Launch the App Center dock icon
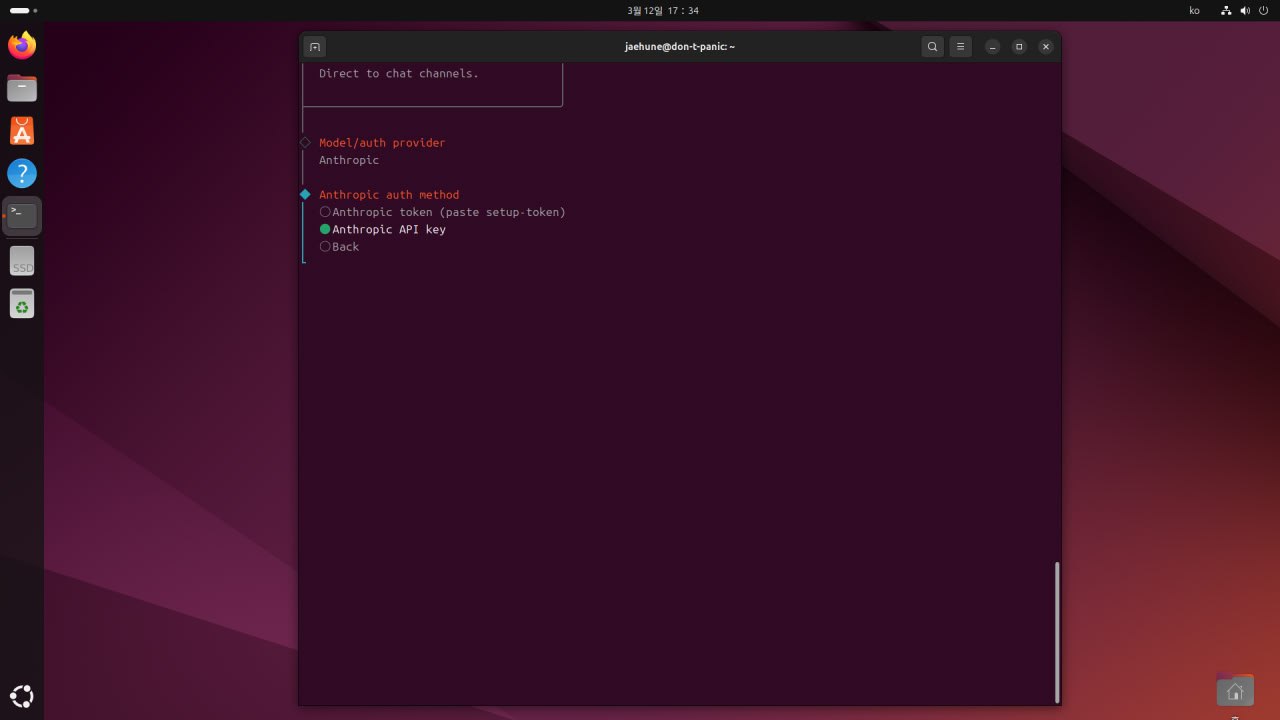1280x720 pixels. point(21,131)
